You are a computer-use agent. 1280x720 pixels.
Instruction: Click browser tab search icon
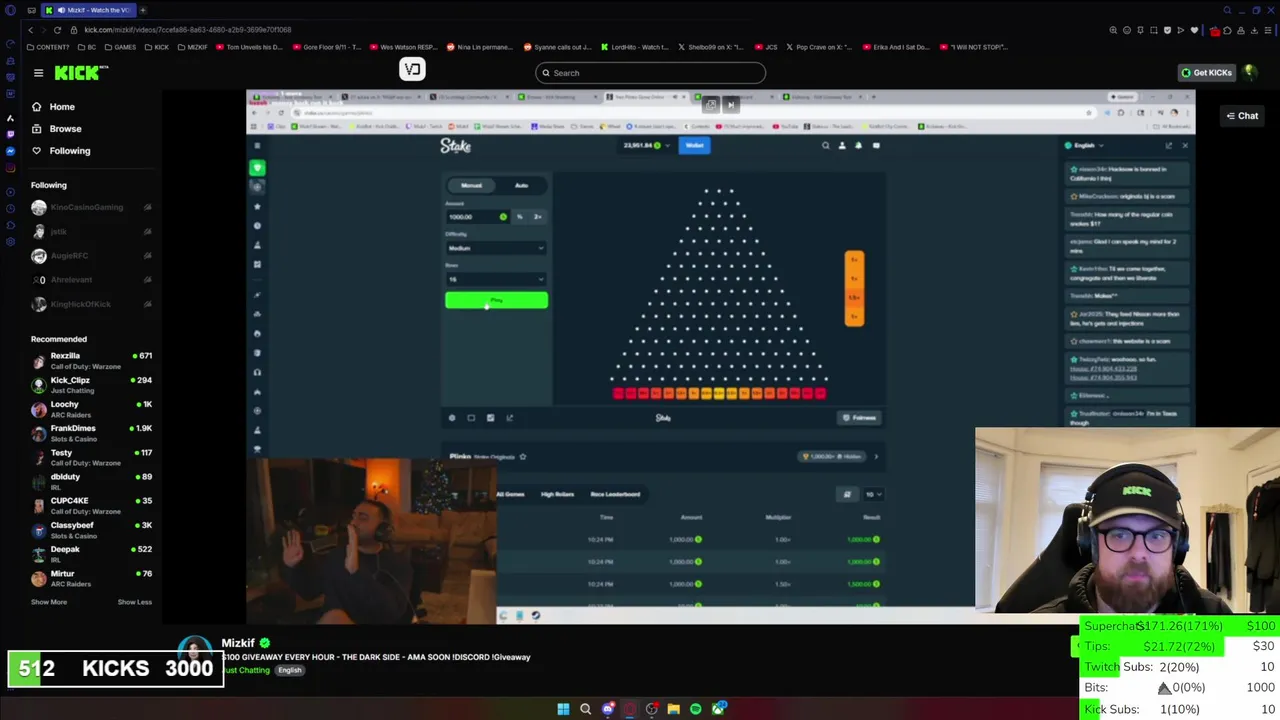pyautogui.click(x=1227, y=10)
